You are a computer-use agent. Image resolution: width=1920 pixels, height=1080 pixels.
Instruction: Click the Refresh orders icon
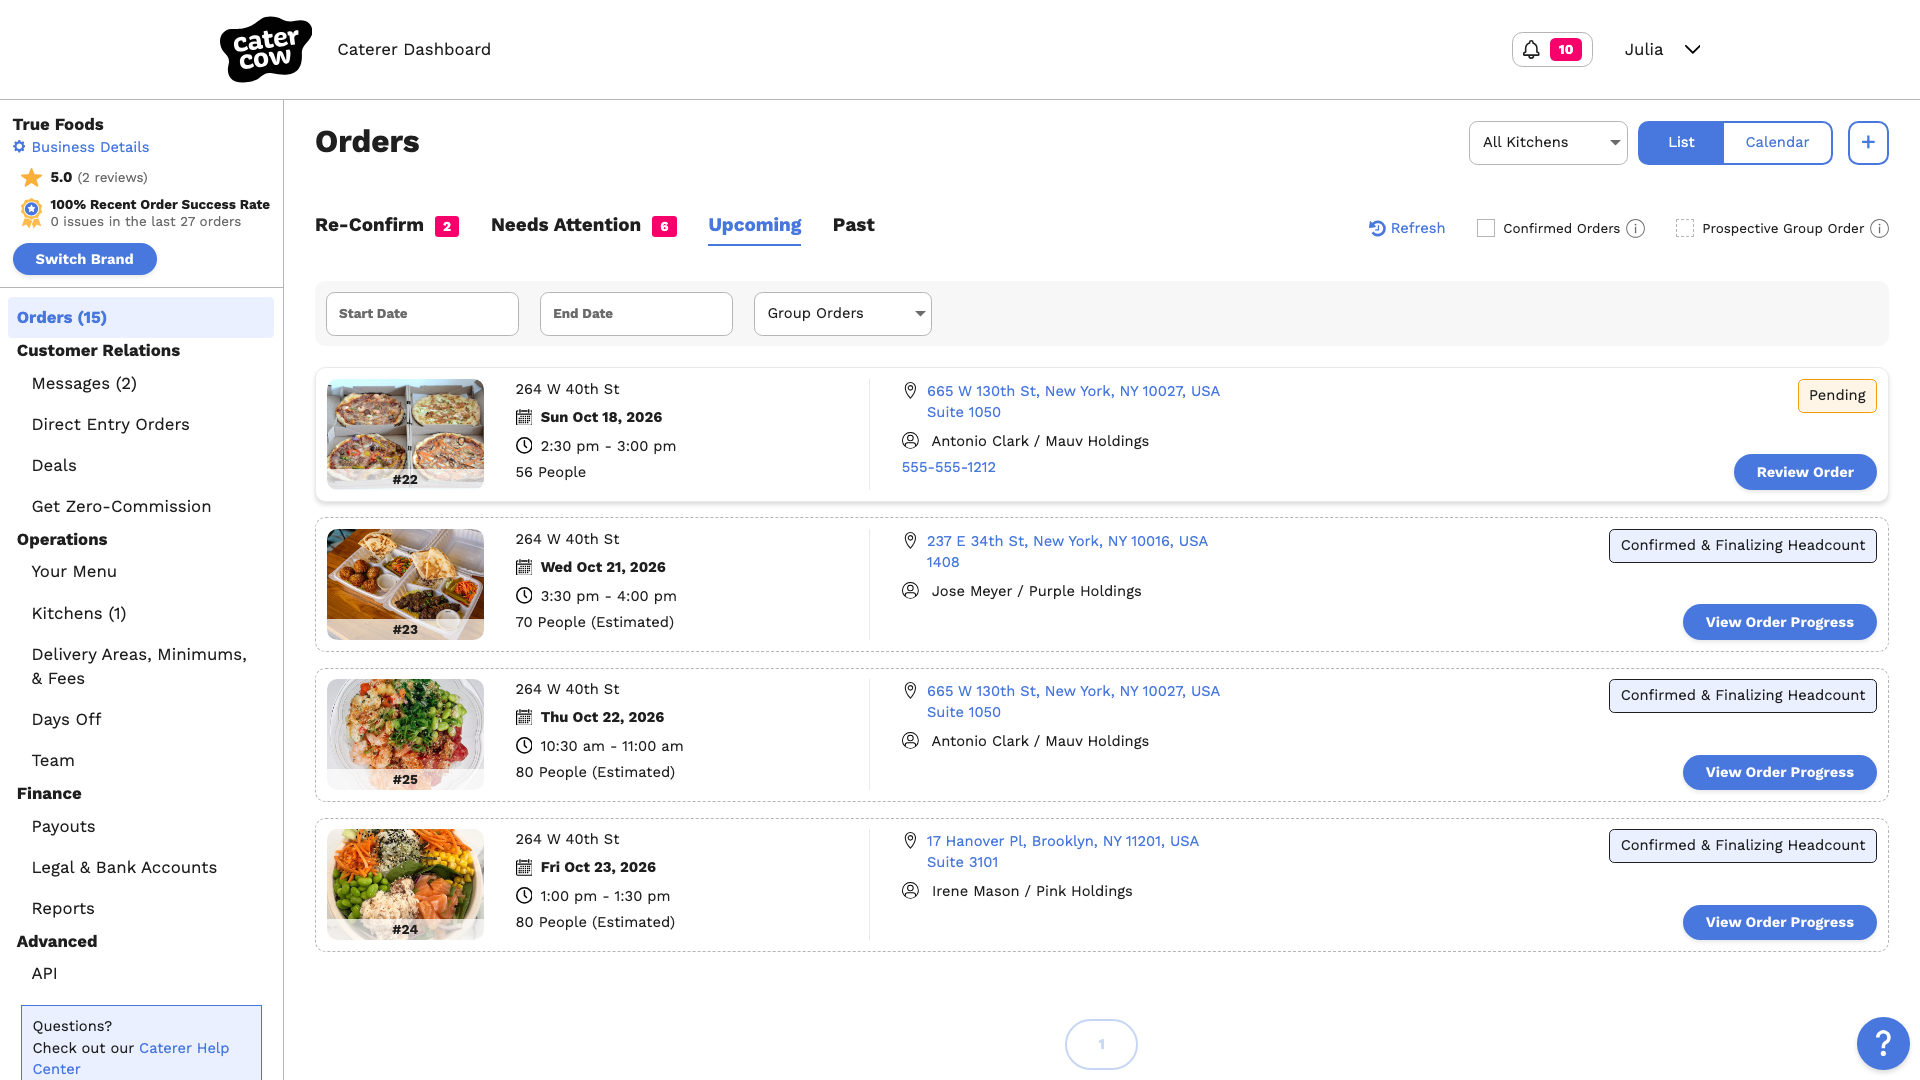[1377, 228]
